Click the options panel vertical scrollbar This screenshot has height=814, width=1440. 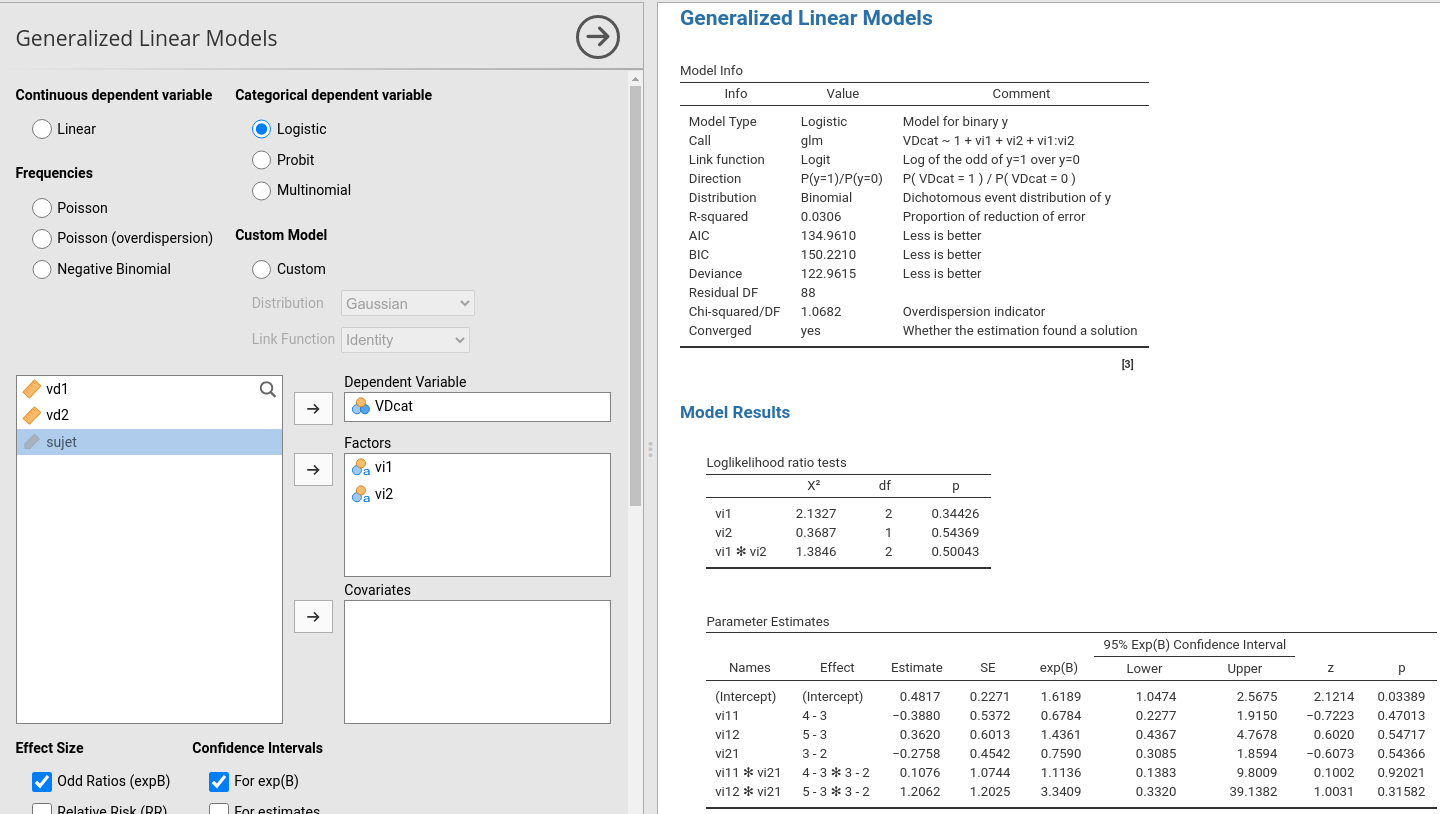point(635,296)
